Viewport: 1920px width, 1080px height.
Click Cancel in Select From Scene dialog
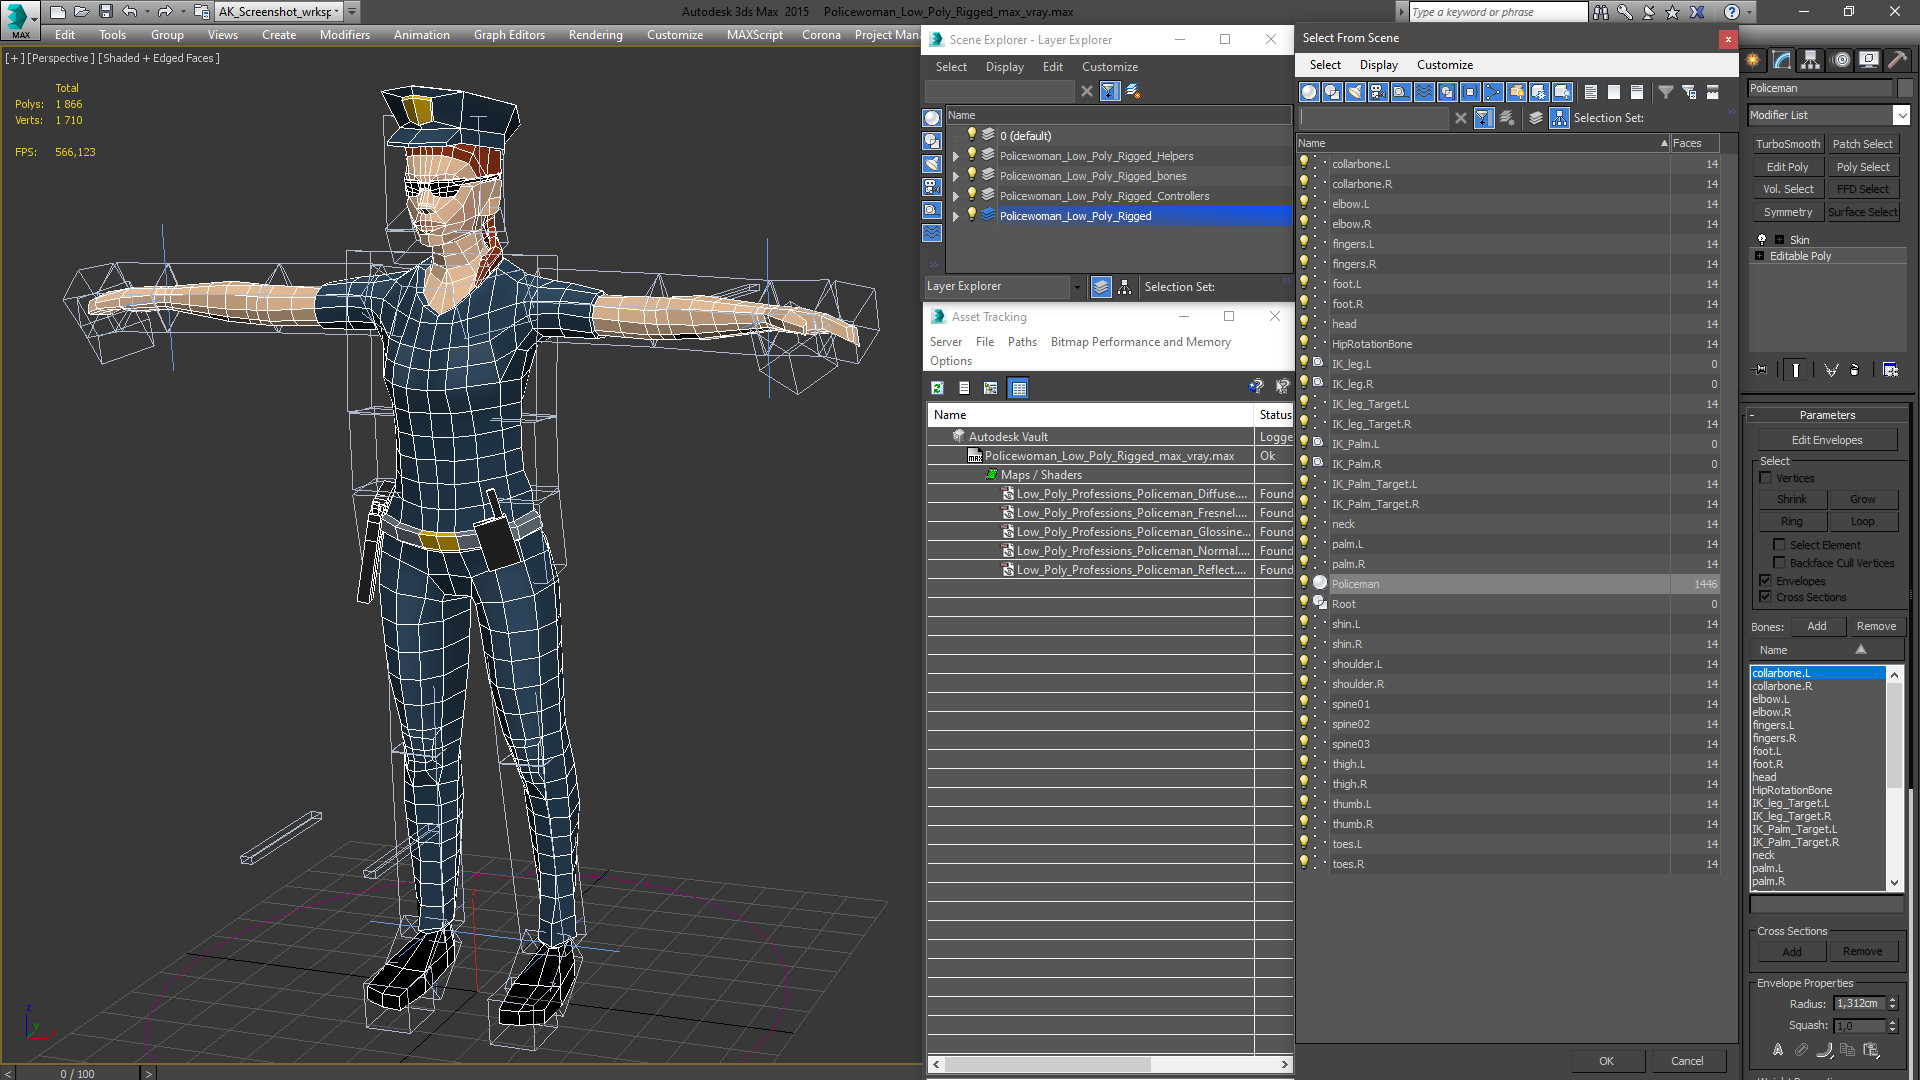tap(1687, 1061)
